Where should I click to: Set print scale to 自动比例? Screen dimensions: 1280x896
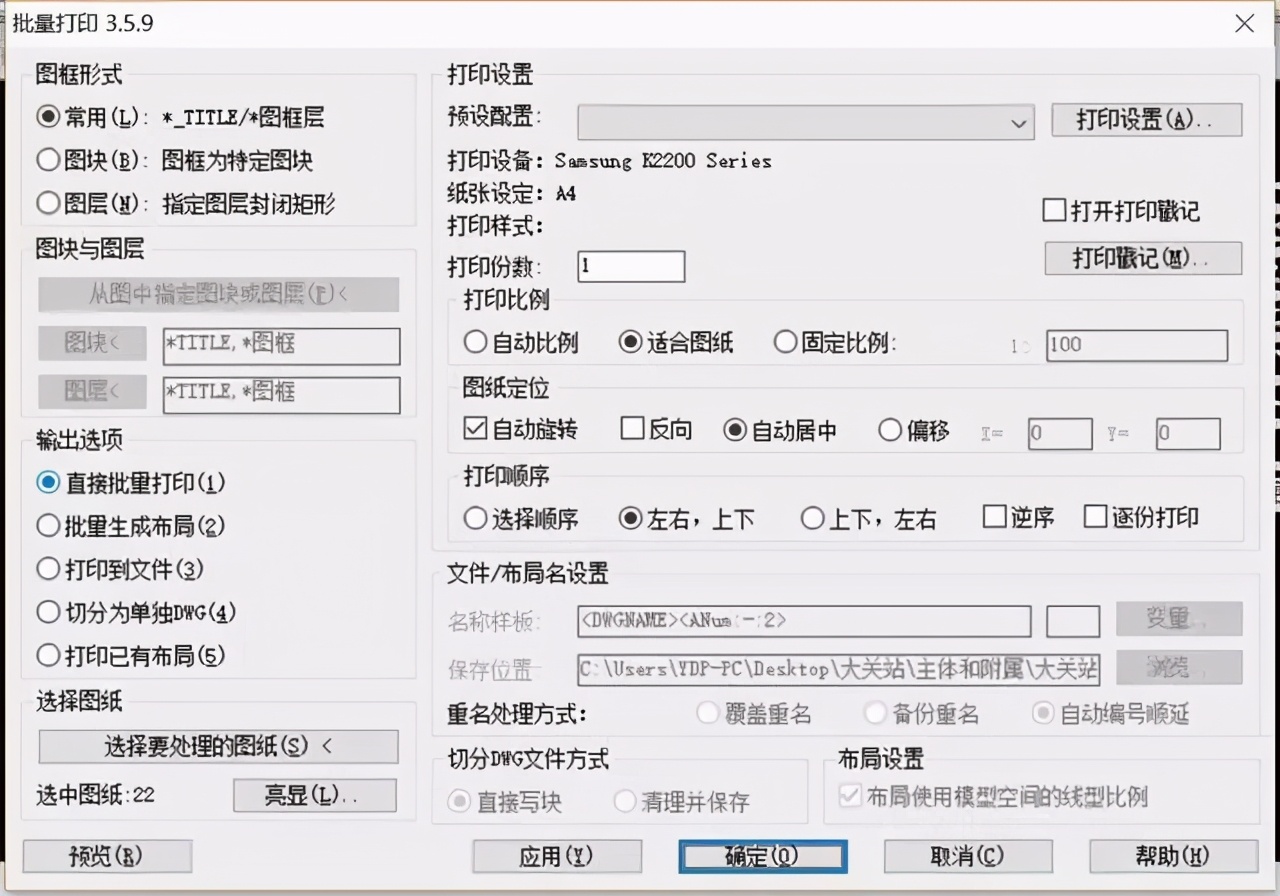click(x=475, y=342)
